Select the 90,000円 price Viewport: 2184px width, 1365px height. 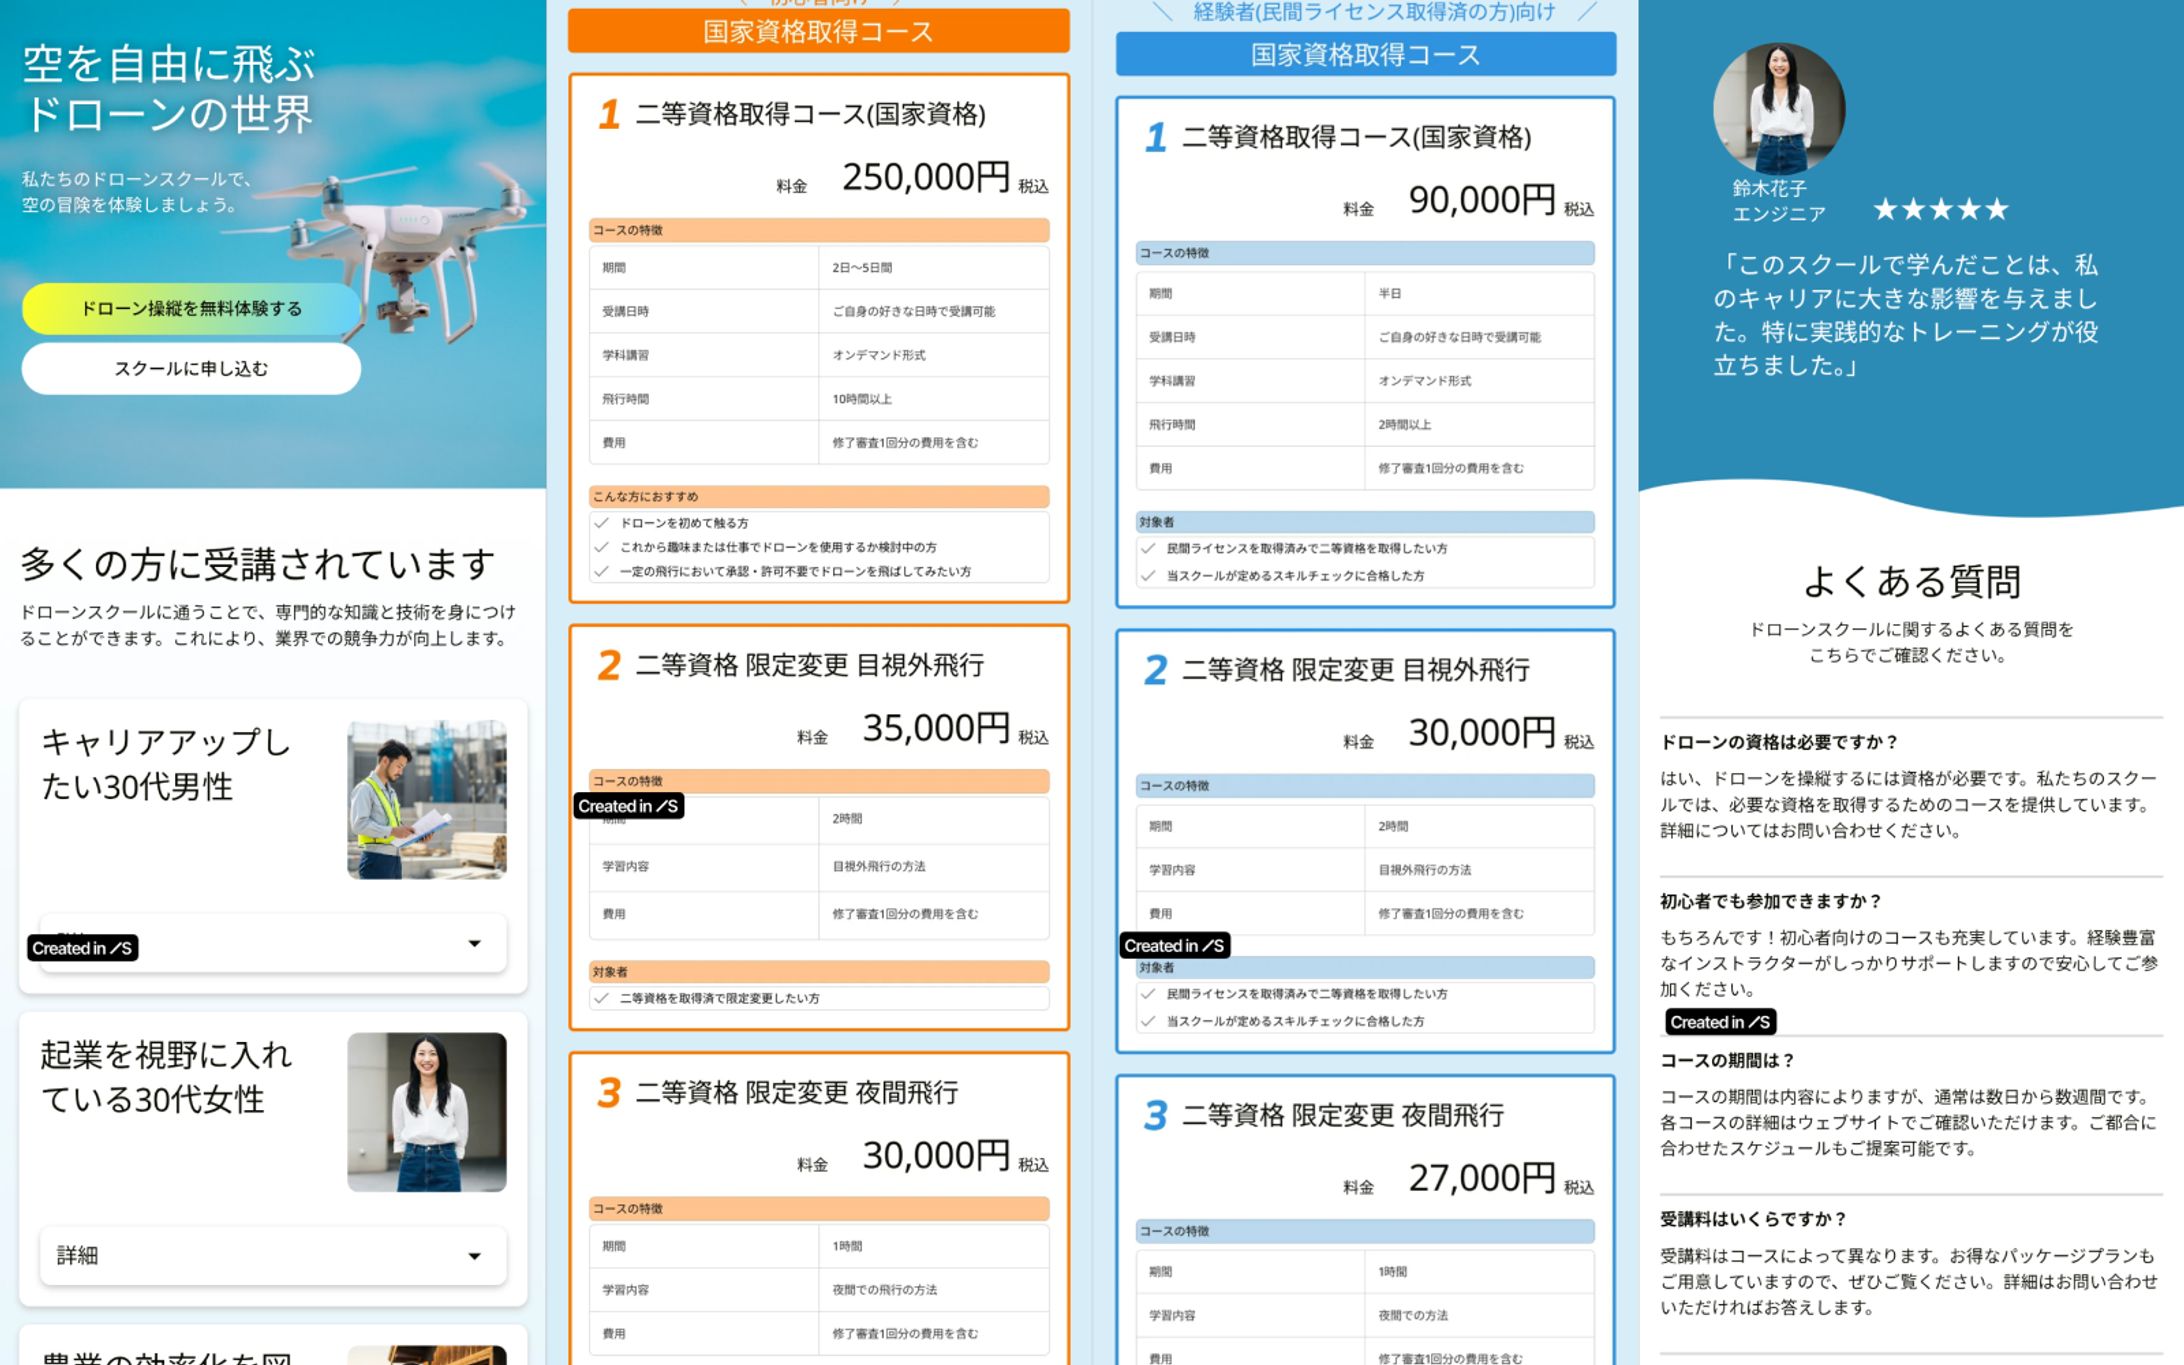(x=1482, y=200)
